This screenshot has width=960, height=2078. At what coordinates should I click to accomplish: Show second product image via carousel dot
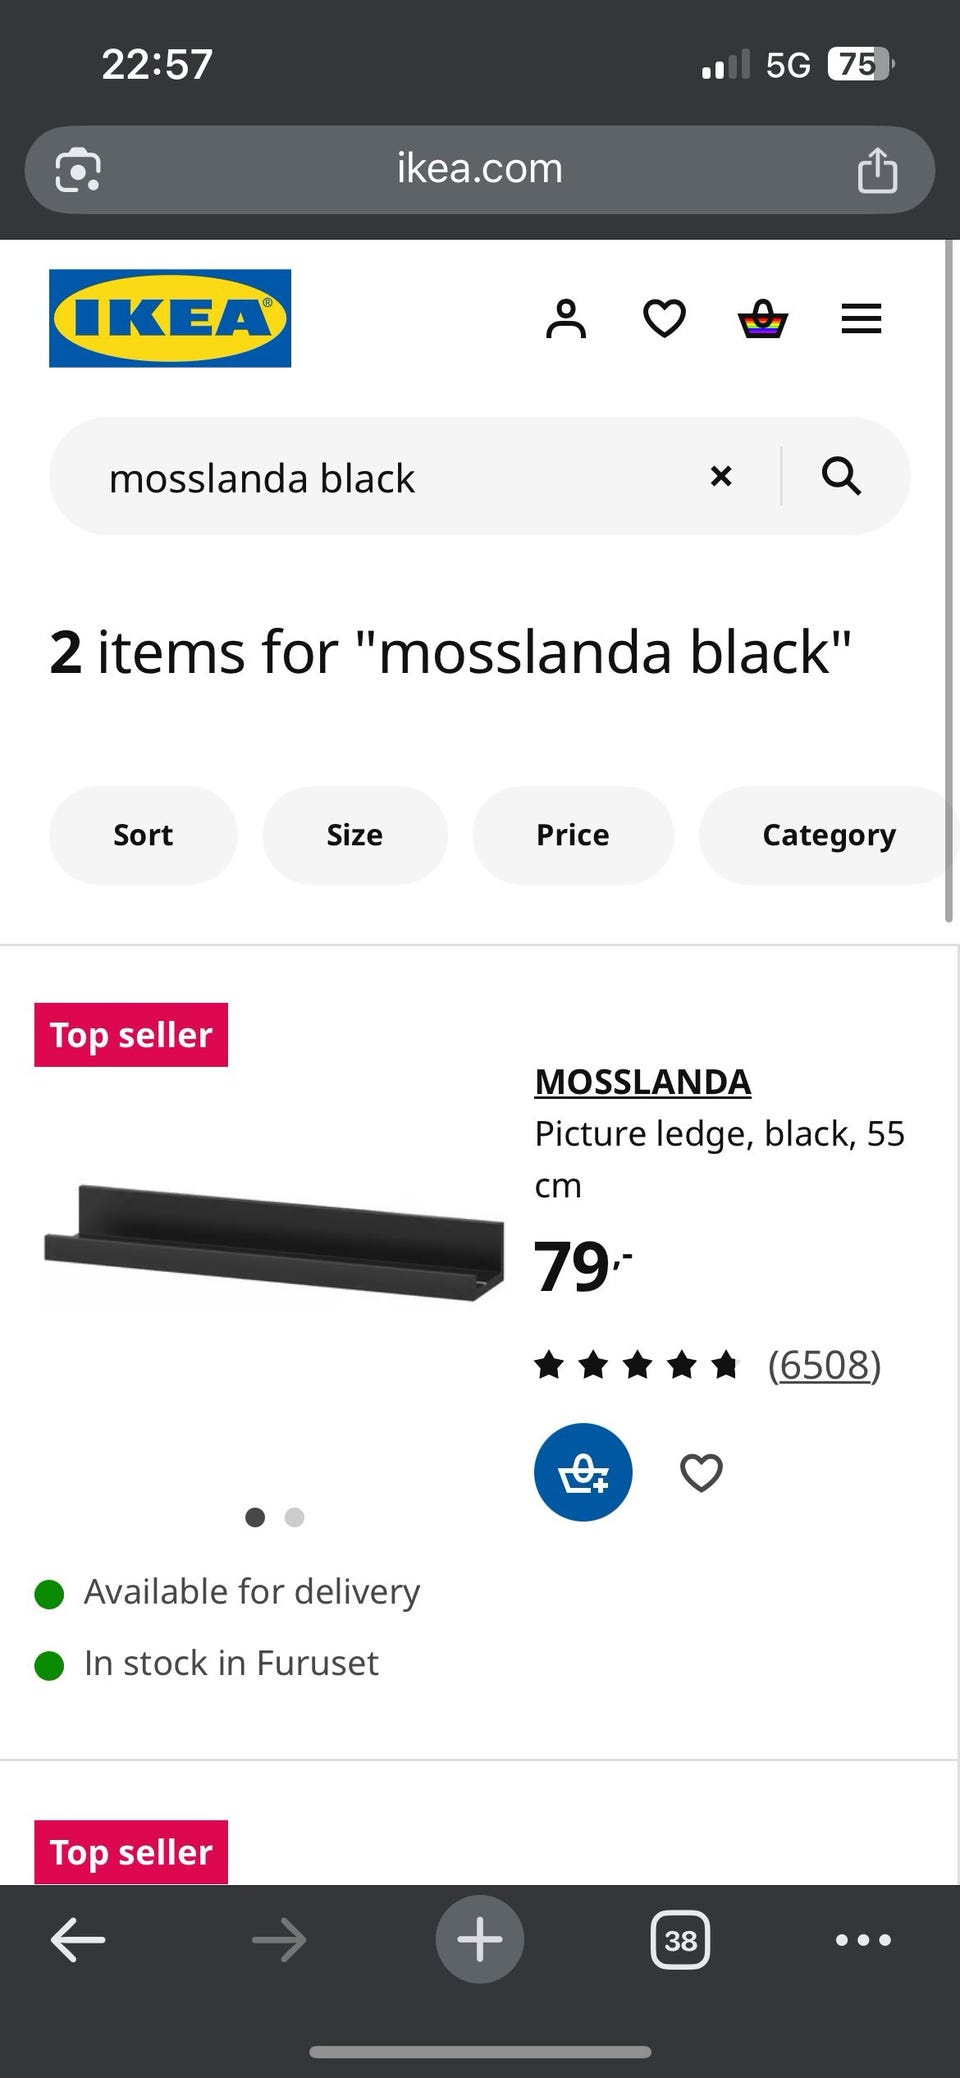point(294,1517)
